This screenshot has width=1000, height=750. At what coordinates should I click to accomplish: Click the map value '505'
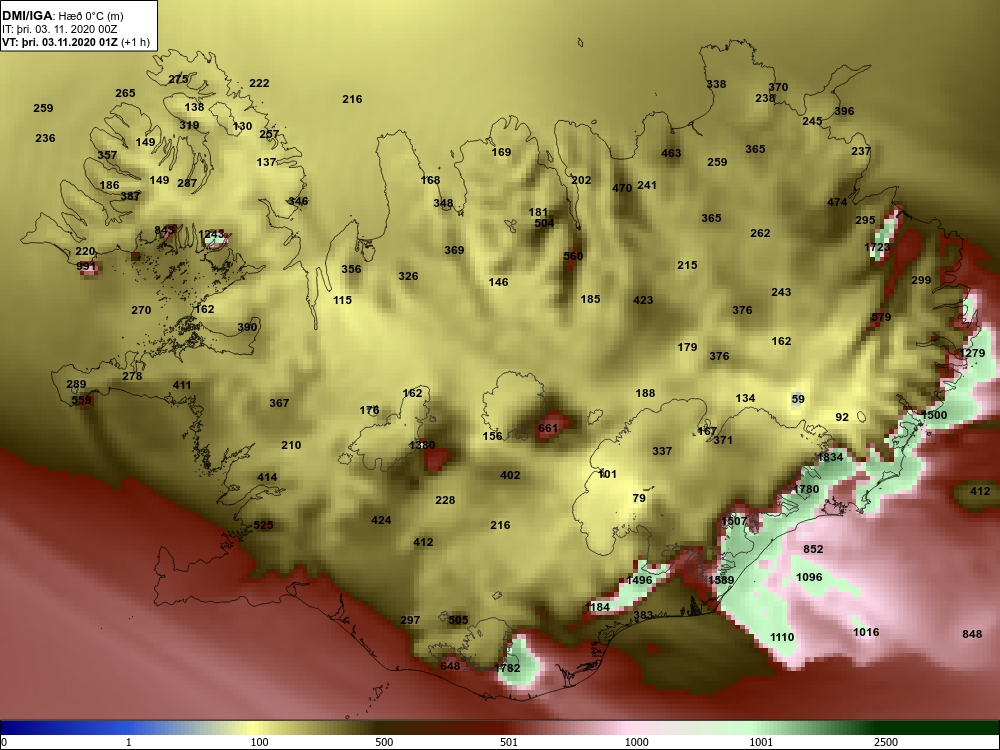(x=459, y=620)
